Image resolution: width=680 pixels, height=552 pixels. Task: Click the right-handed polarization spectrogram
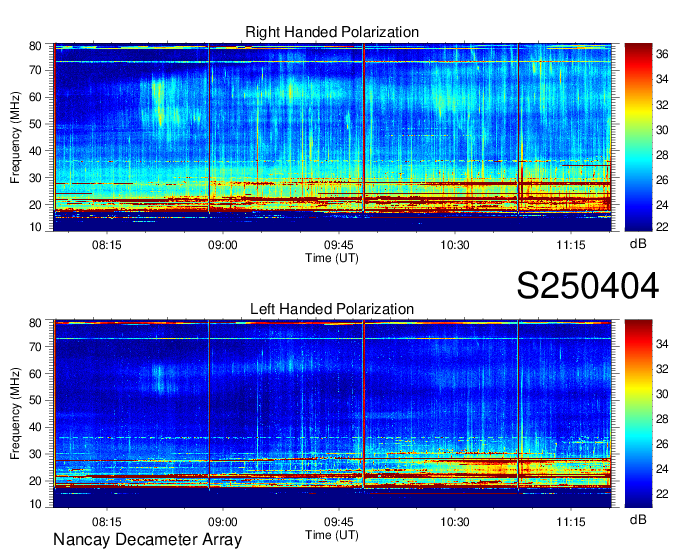333,137
